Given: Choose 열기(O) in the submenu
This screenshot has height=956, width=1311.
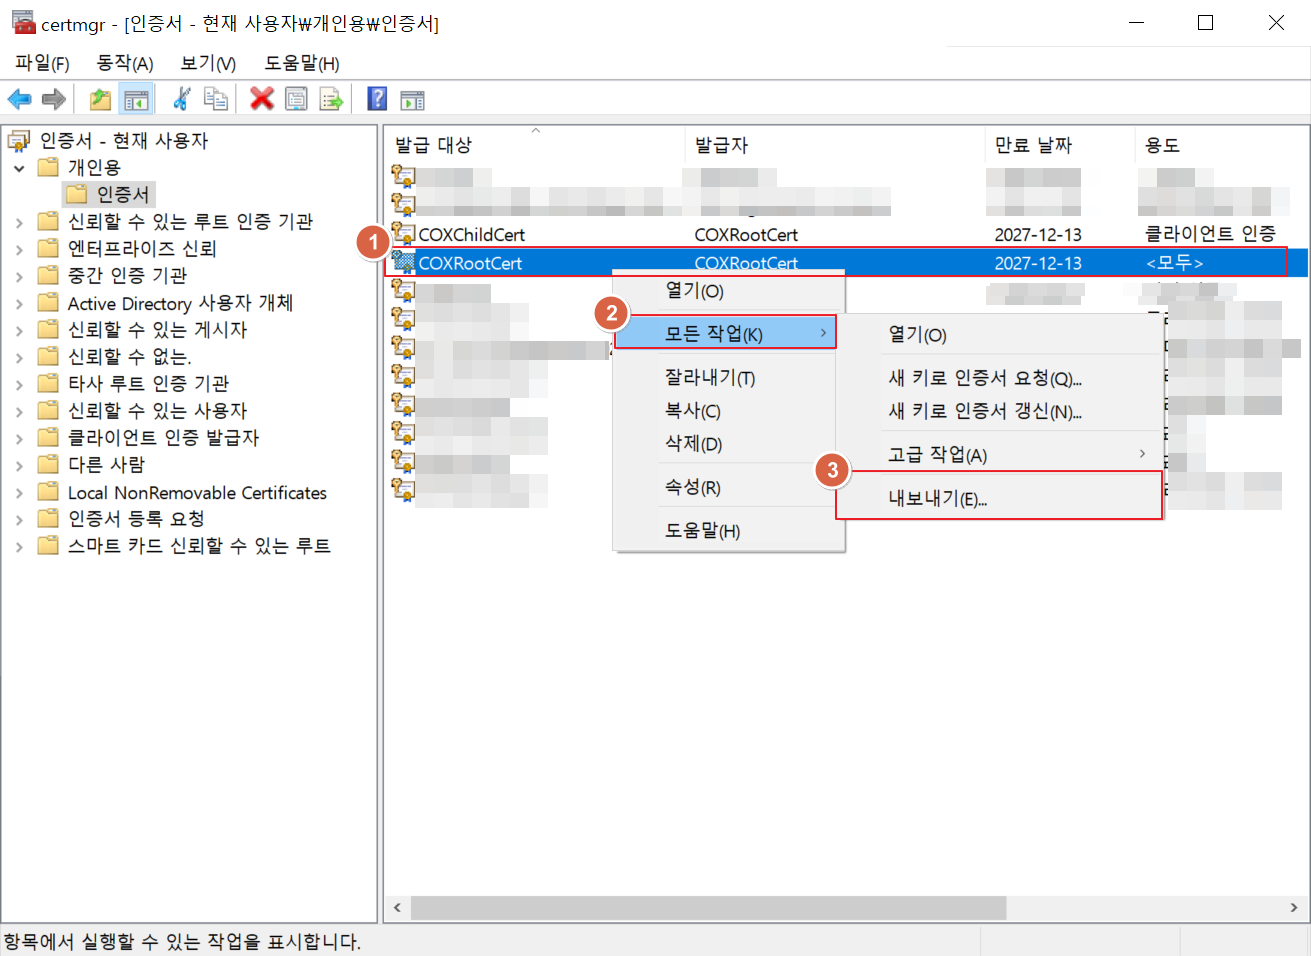Looking at the screenshot, I should pos(999,335).
